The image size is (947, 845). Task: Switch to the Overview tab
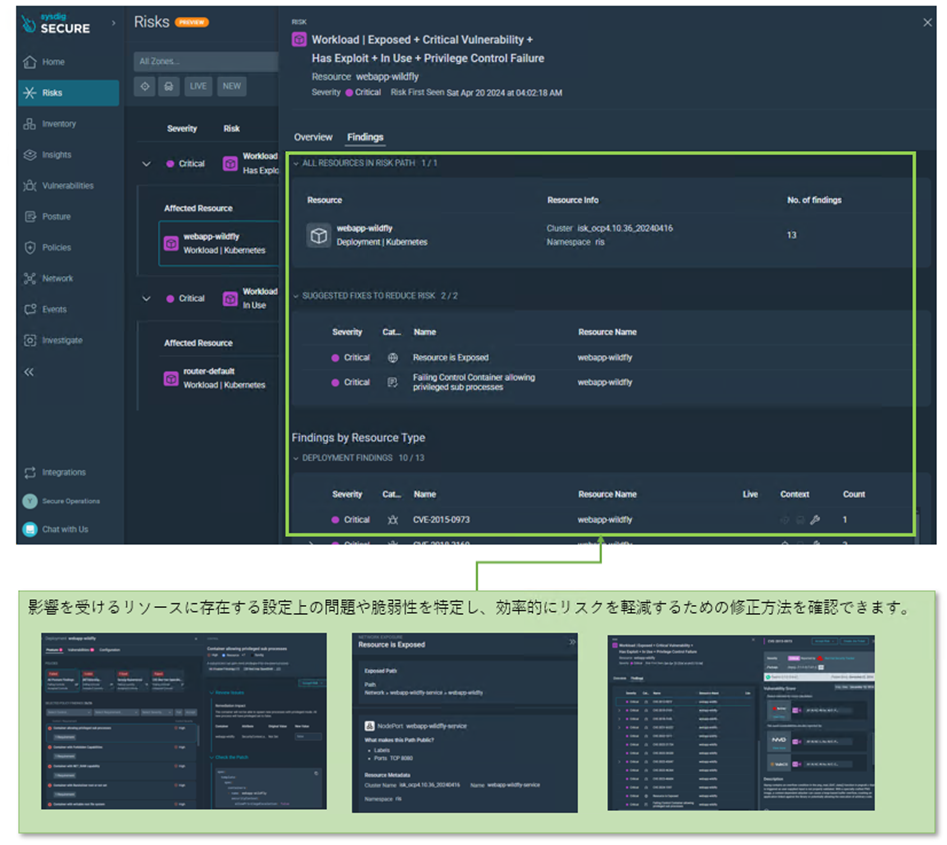click(313, 137)
